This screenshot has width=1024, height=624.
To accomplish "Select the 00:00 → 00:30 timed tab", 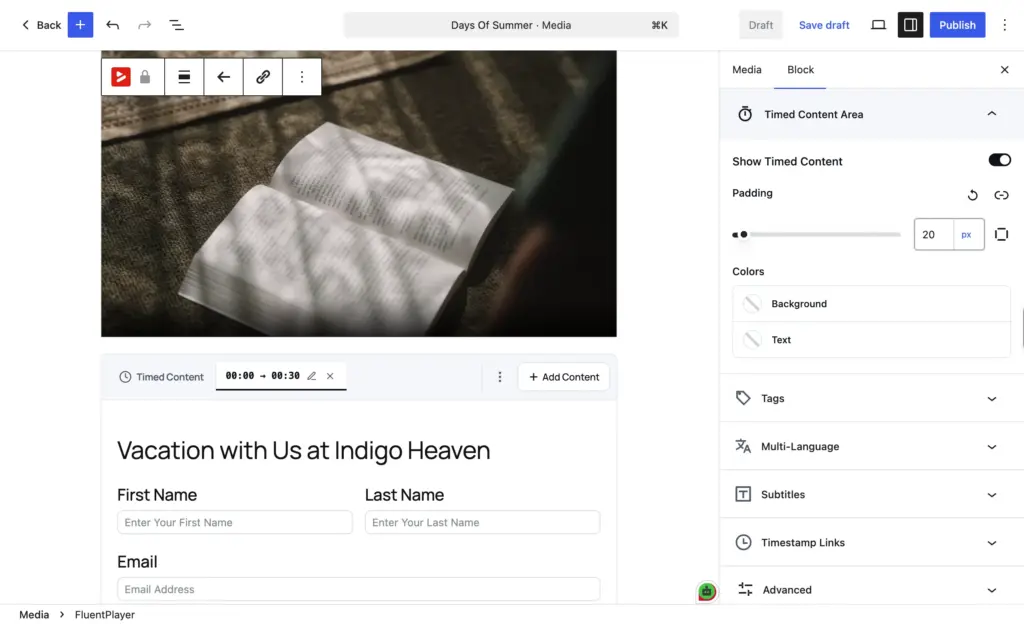I will 263,376.
